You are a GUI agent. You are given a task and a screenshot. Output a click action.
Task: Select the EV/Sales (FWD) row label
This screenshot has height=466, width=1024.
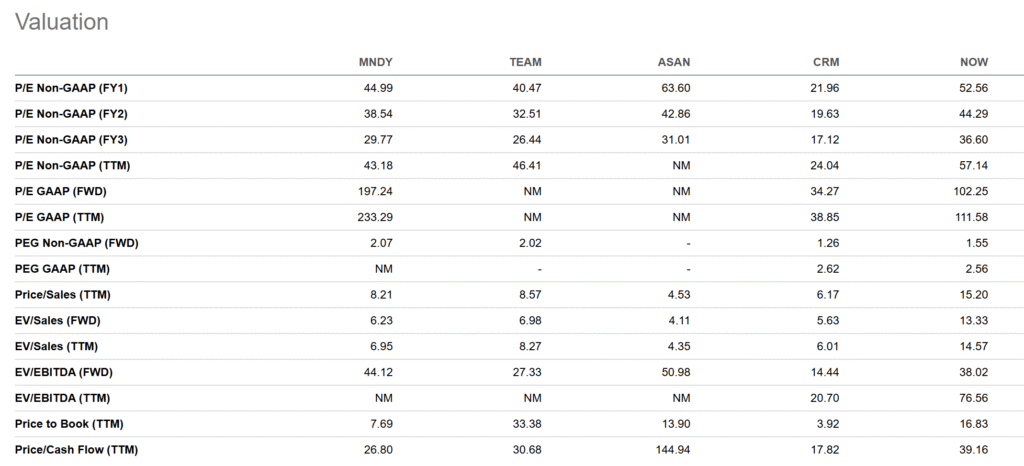tap(57, 321)
